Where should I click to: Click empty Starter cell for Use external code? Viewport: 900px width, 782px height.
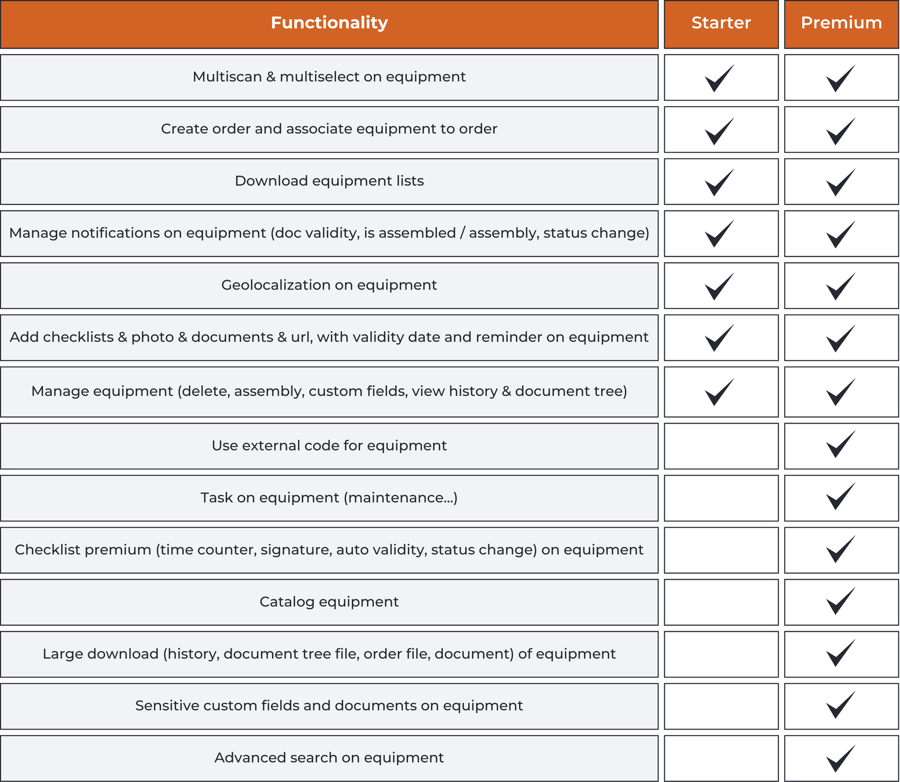[x=721, y=445]
